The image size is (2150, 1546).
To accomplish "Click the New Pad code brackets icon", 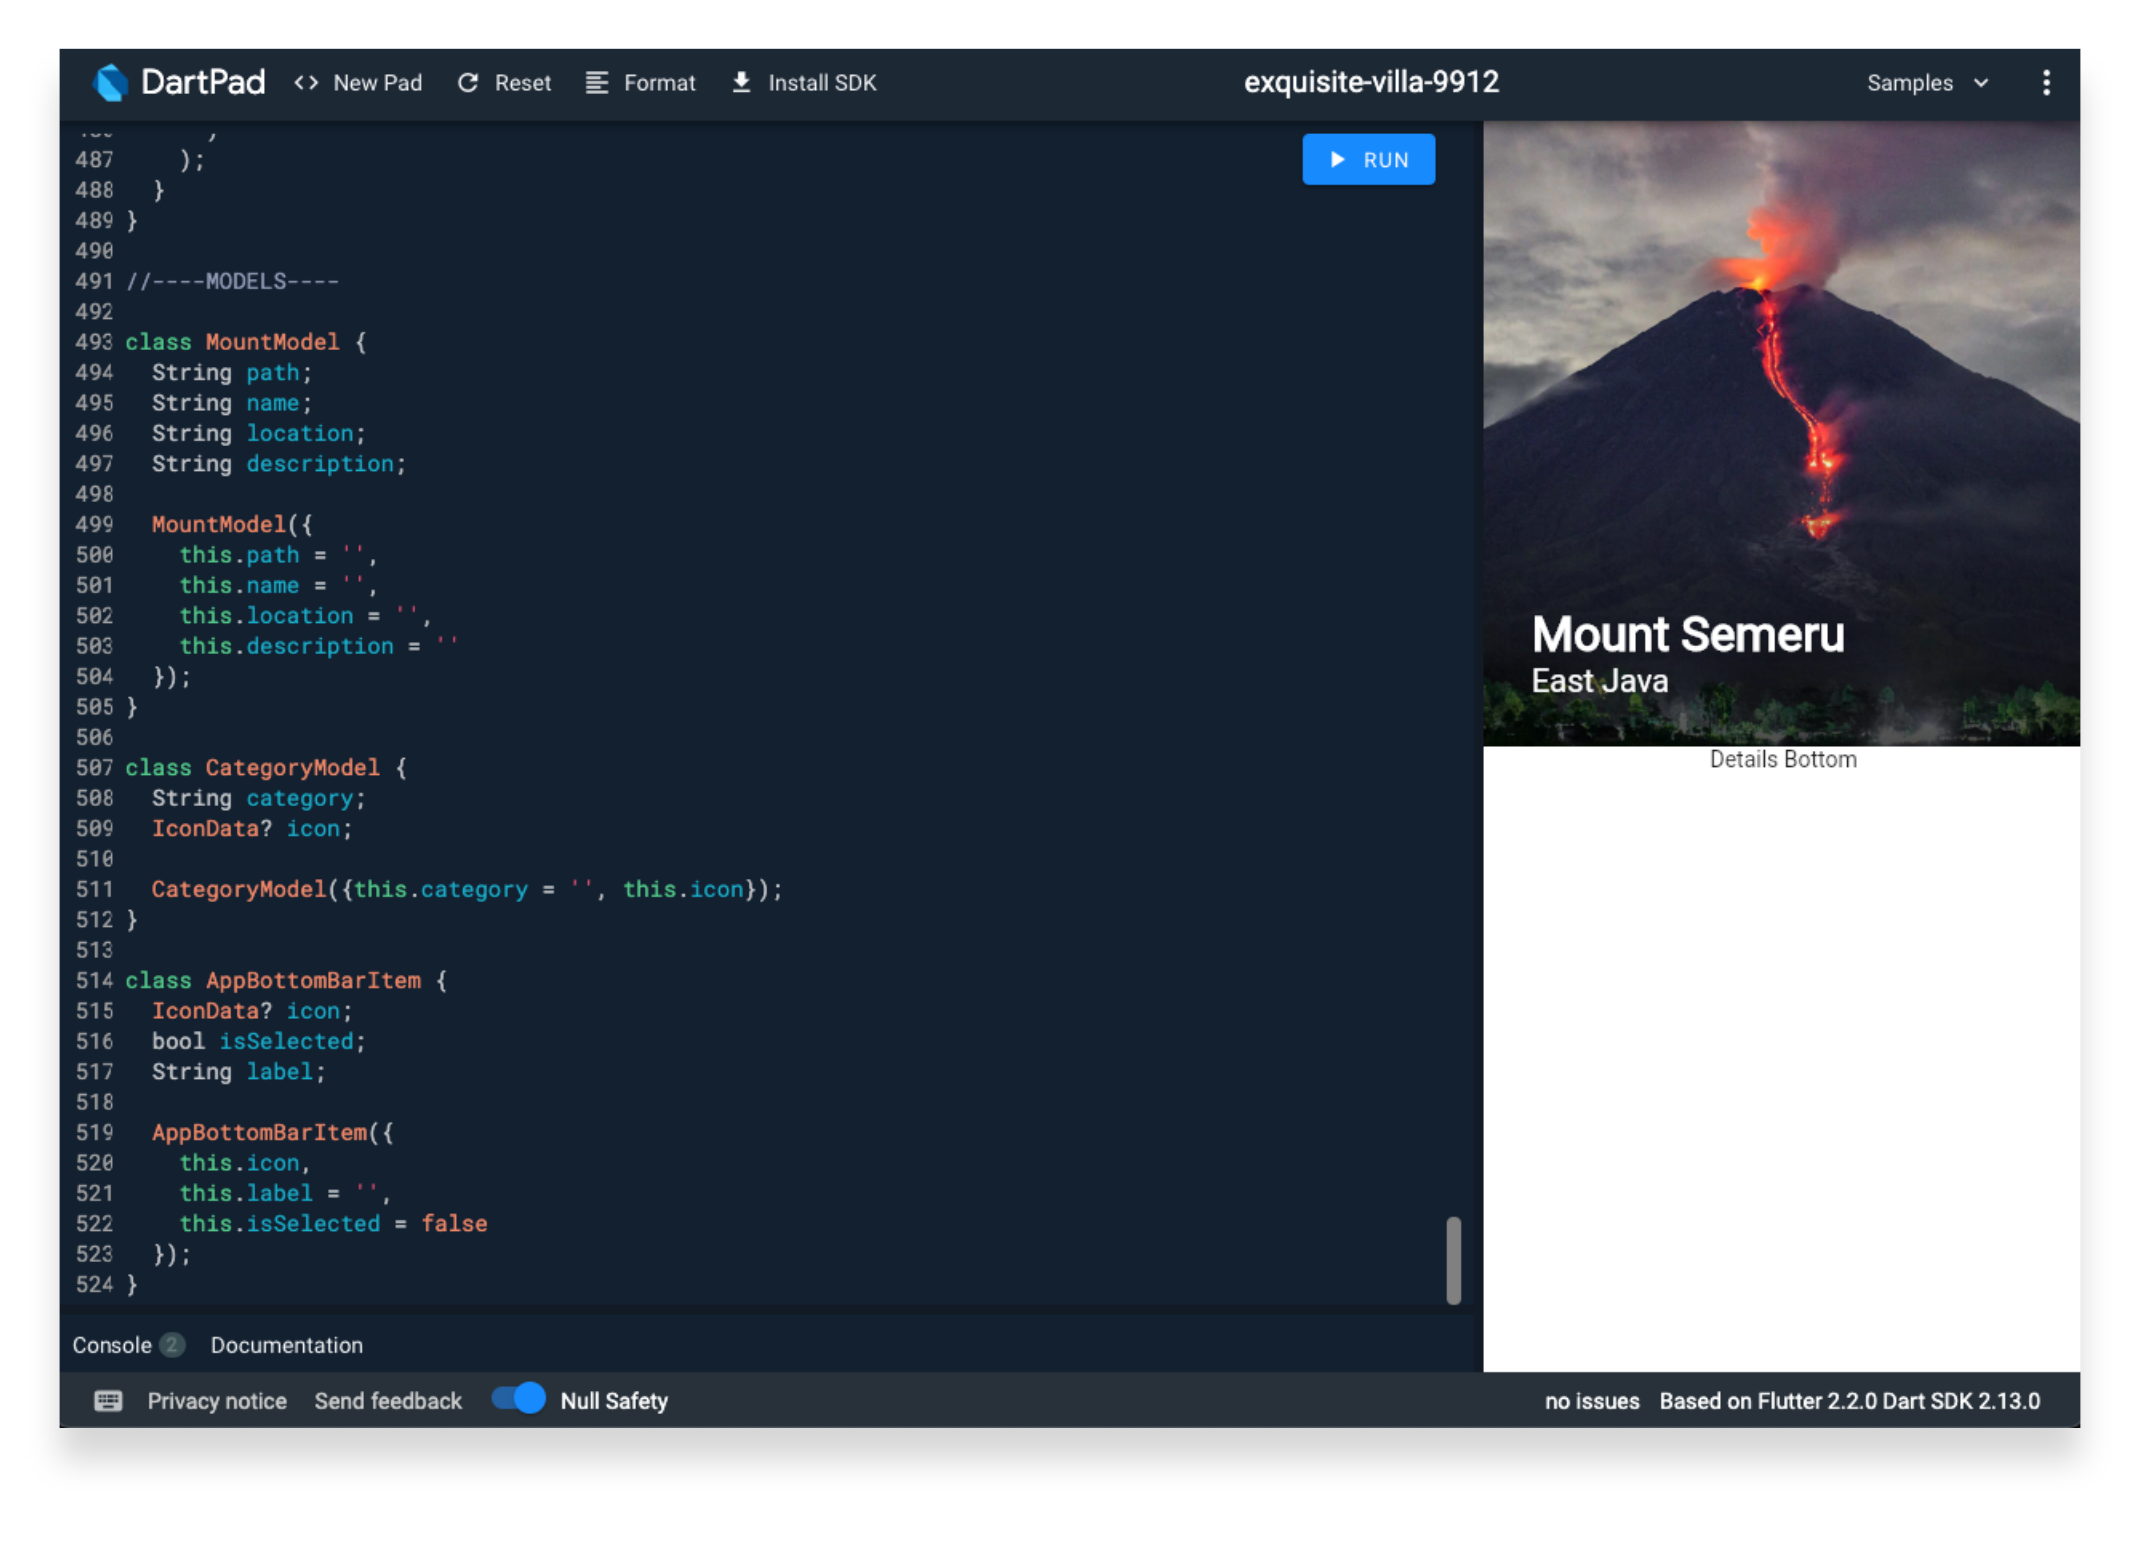I will [306, 83].
